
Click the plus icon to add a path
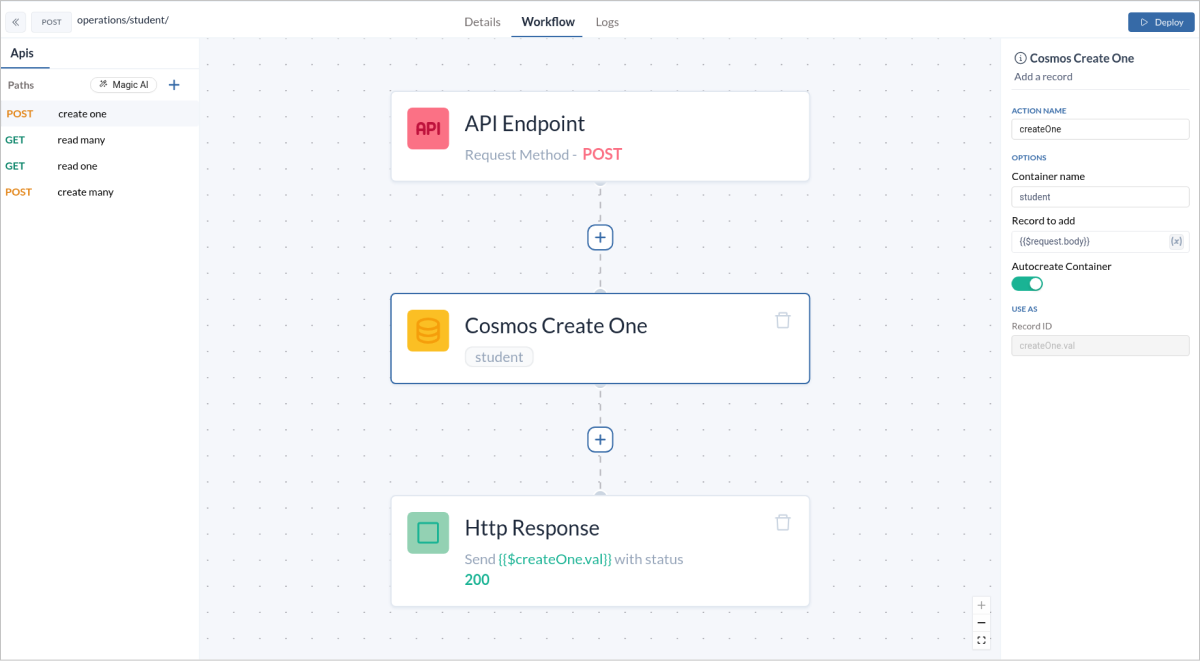point(174,85)
